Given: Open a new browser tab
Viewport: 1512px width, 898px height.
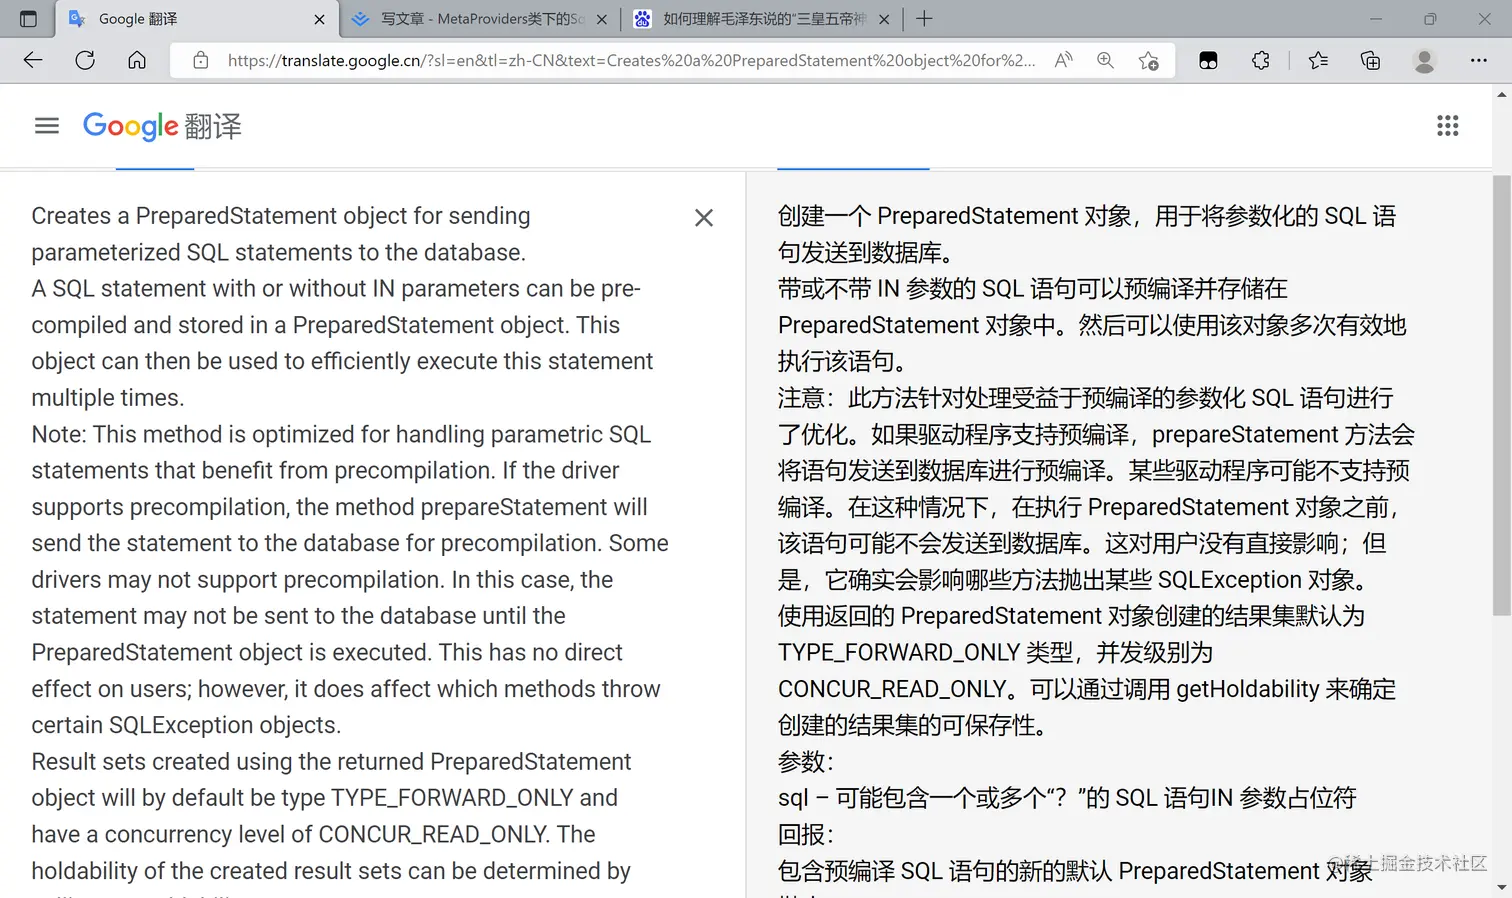Looking at the screenshot, I should (924, 19).
